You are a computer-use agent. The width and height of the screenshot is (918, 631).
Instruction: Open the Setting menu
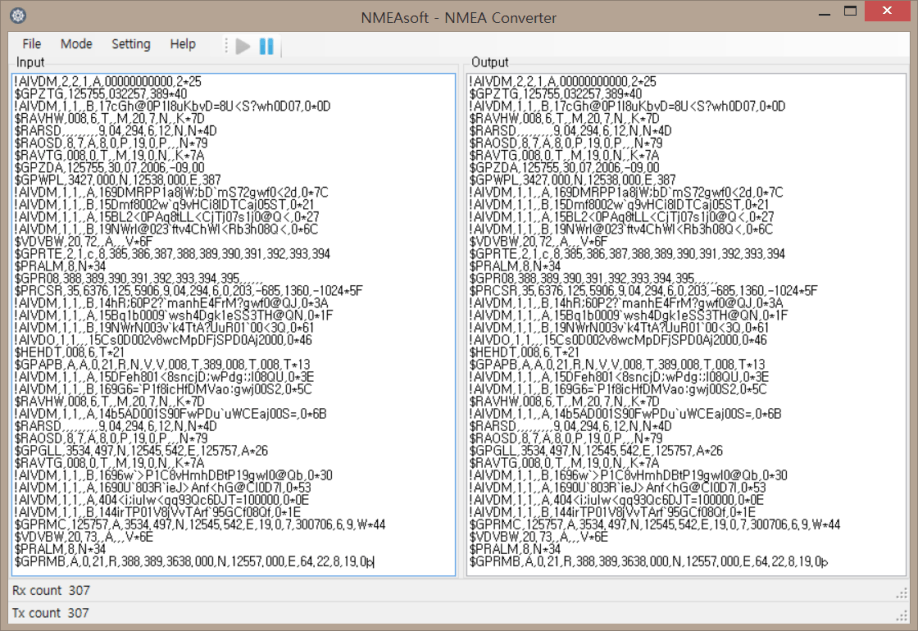pyautogui.click(x=131, y=44)
